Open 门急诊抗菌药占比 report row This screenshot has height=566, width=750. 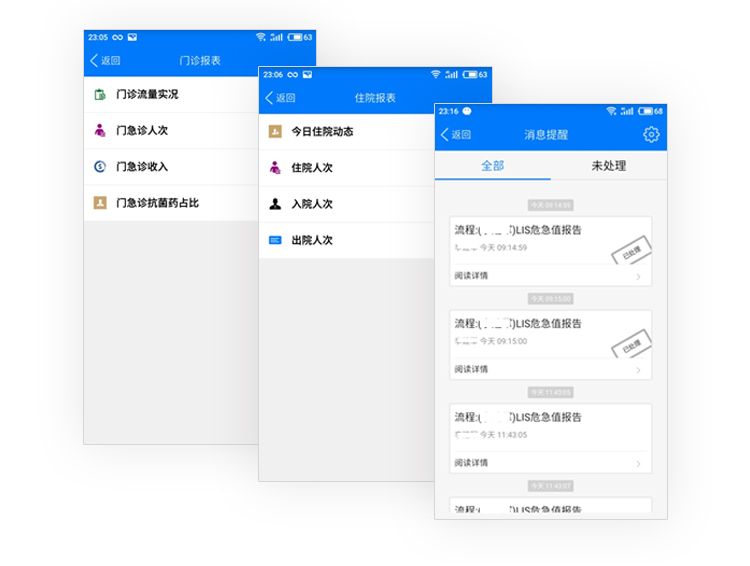[x=171, y=203]
